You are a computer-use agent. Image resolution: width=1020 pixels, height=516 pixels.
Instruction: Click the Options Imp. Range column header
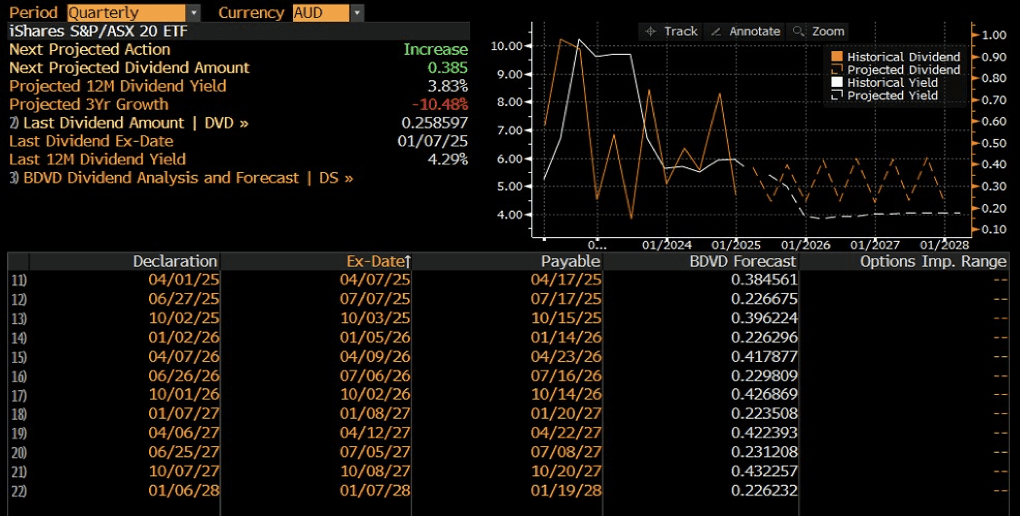coord(933,262)
